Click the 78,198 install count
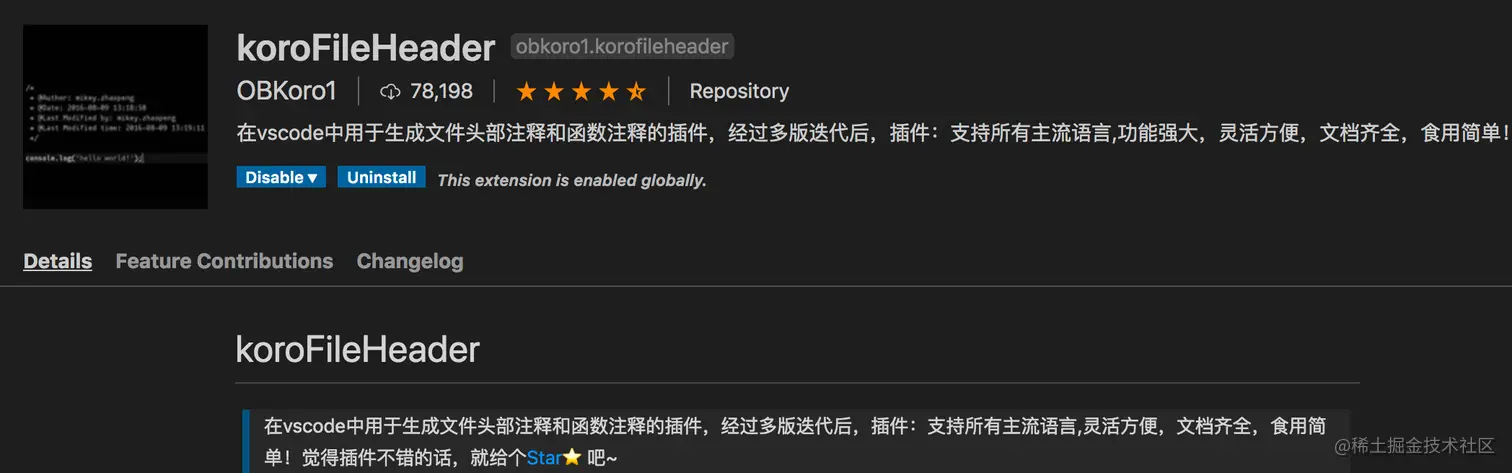Viewport: 1512px width, 473px height. point(441,91)
